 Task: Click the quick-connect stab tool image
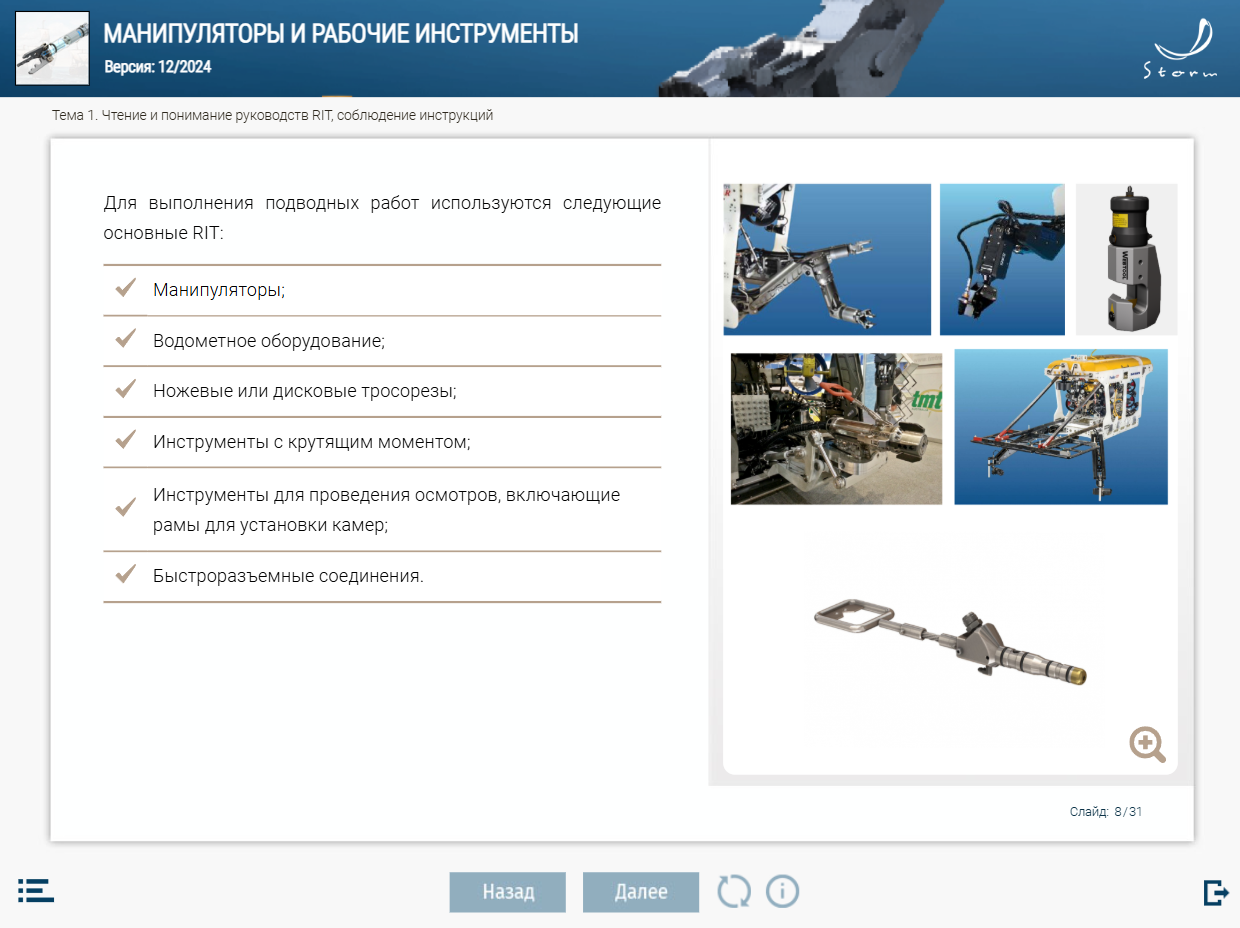950,641
